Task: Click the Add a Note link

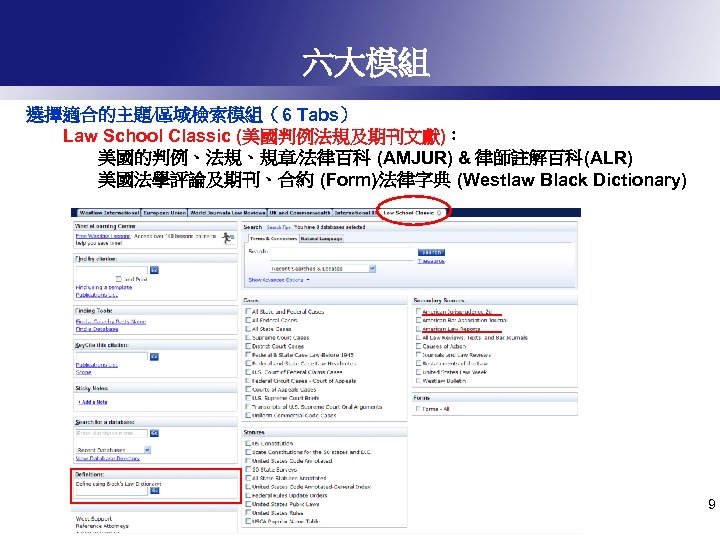Action: pyautogui.click(x=93, y=402)
